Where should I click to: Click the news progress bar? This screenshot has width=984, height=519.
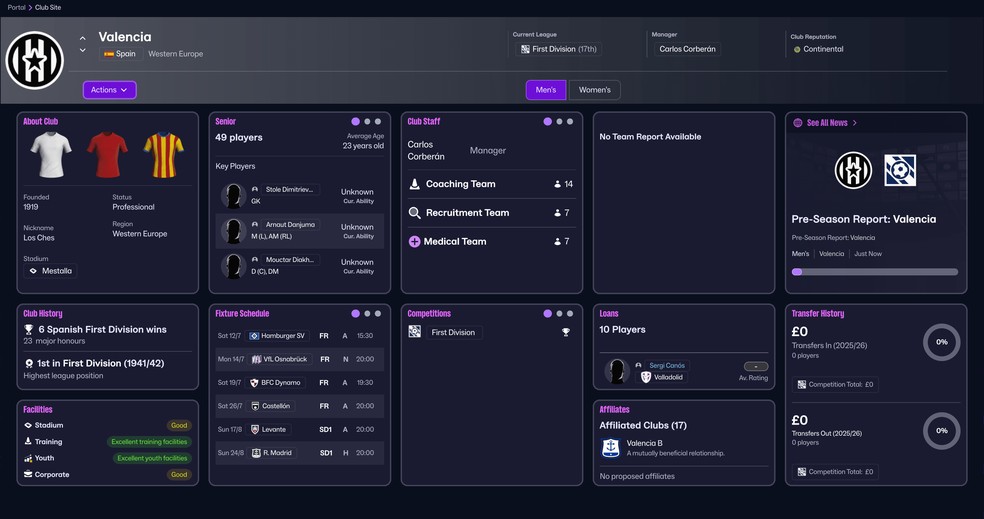[875, 272]
